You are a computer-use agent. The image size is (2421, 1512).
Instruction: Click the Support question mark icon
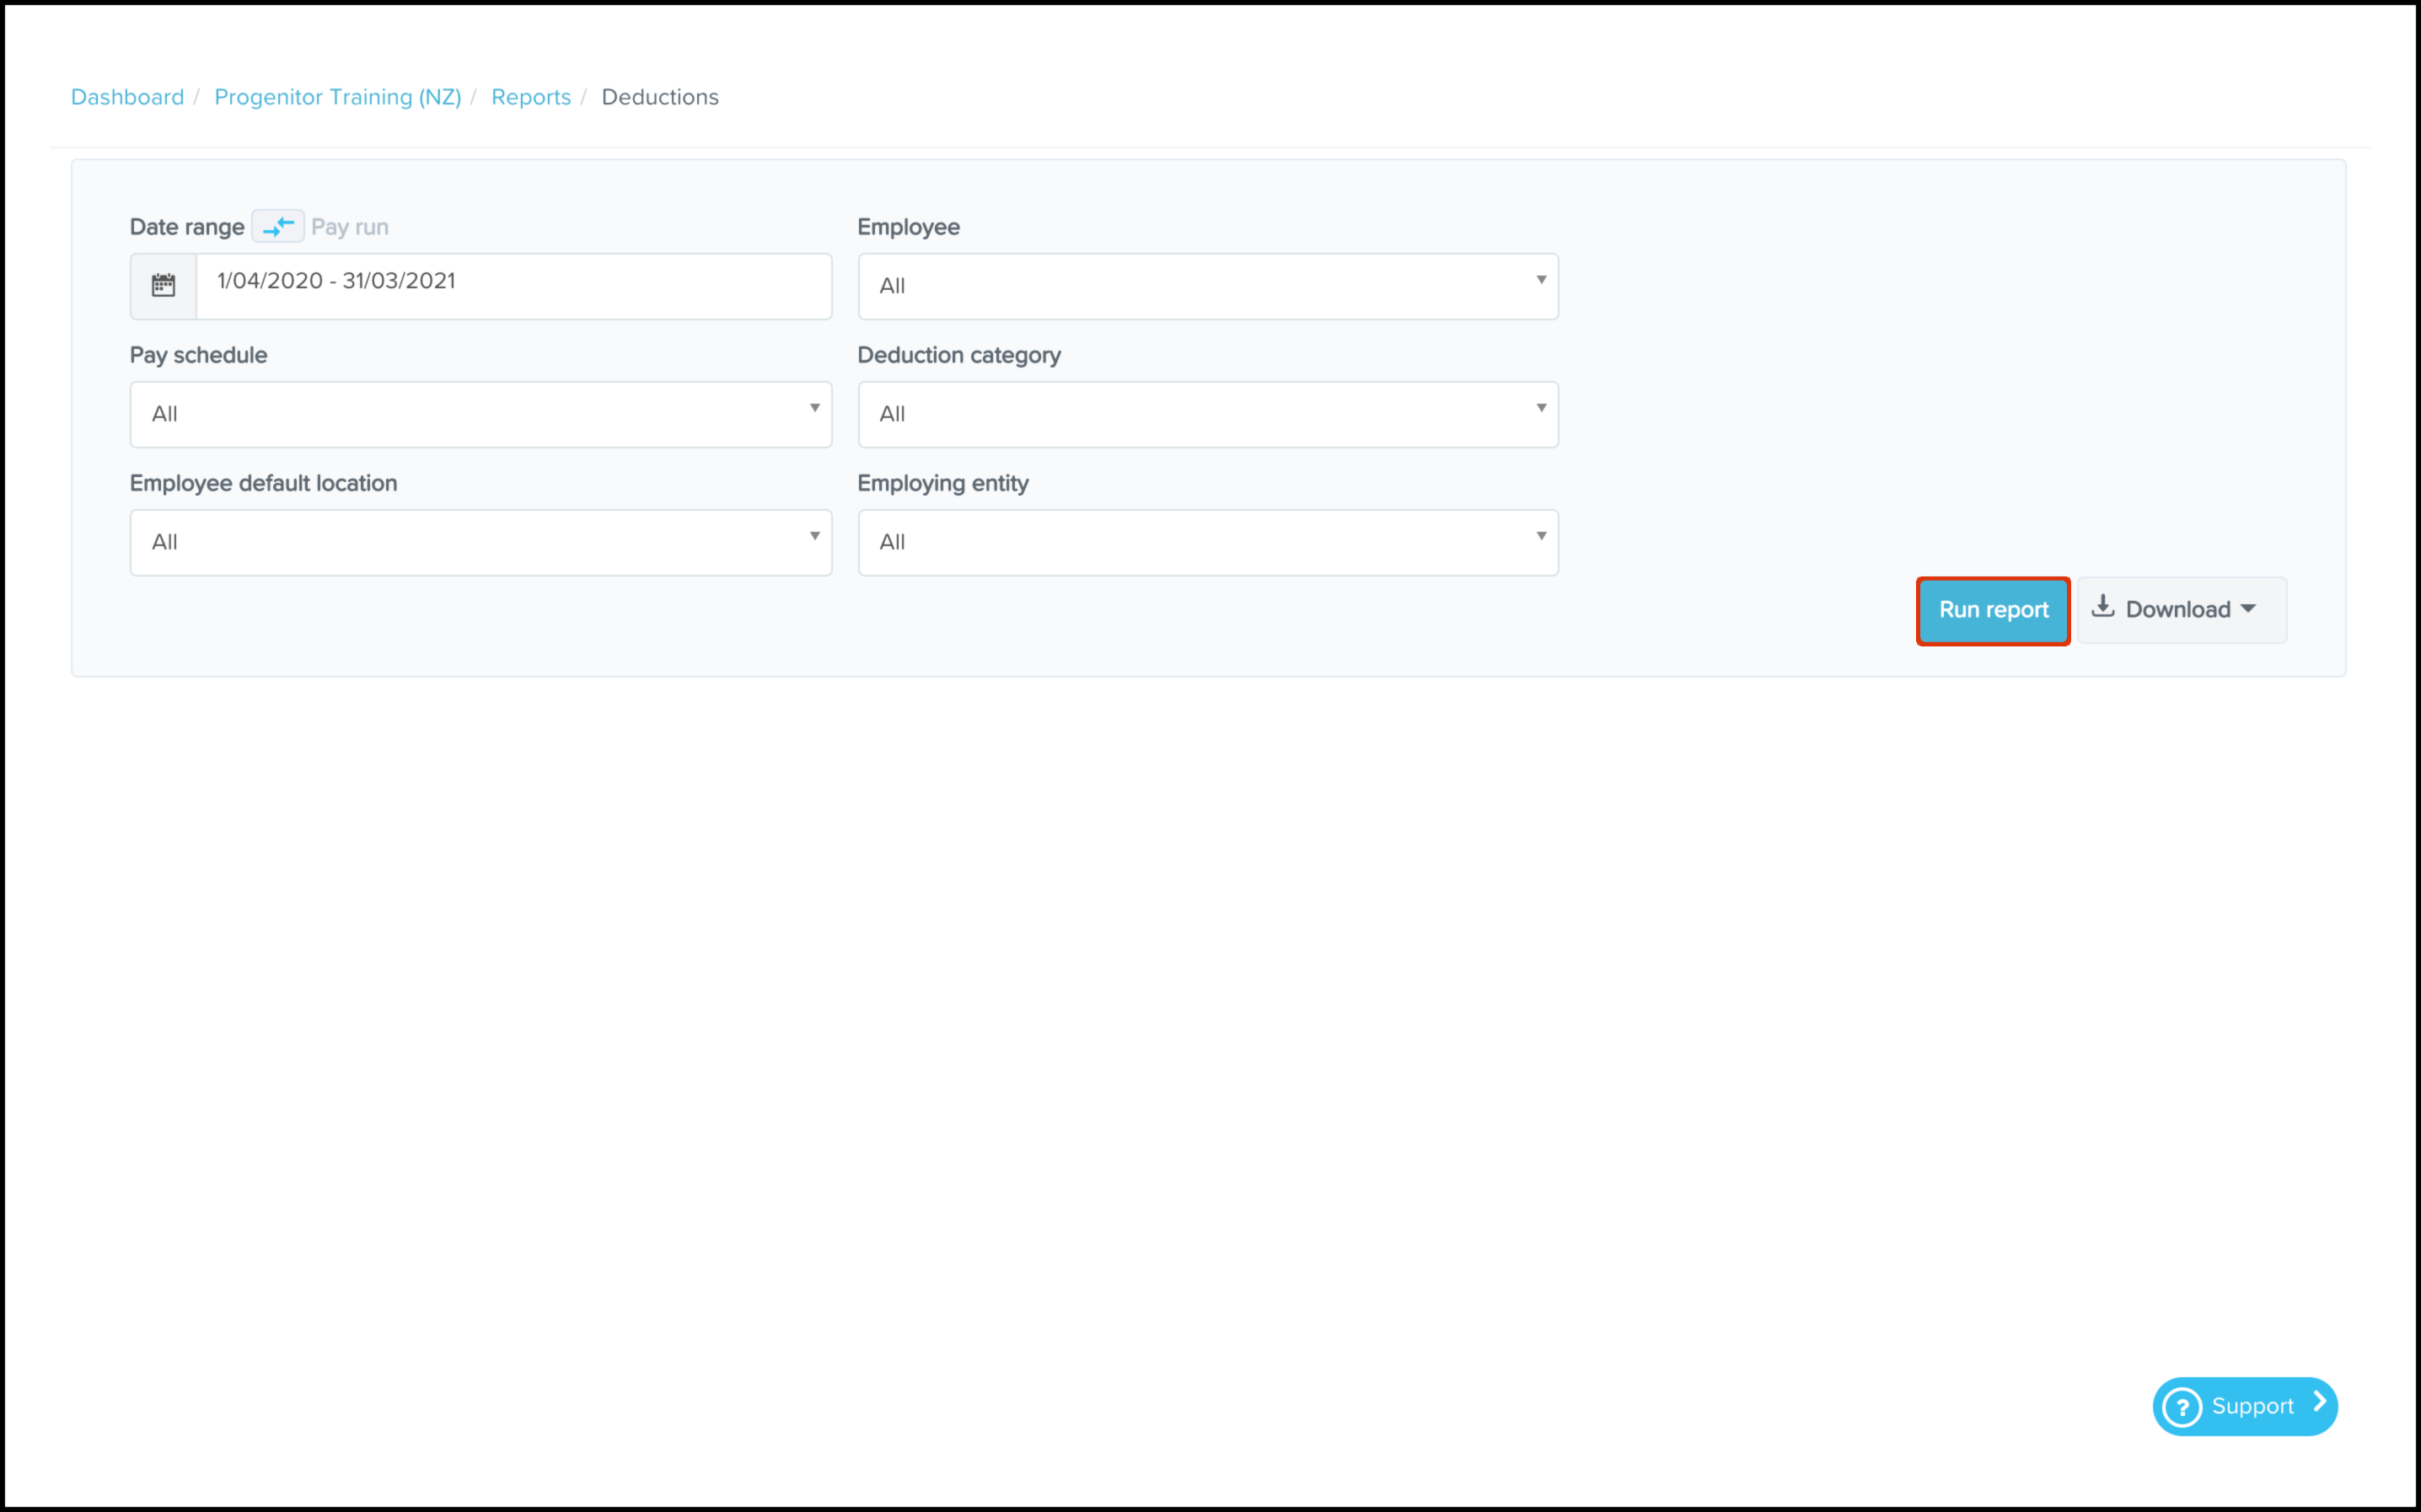click(x=2182, y=1407)
